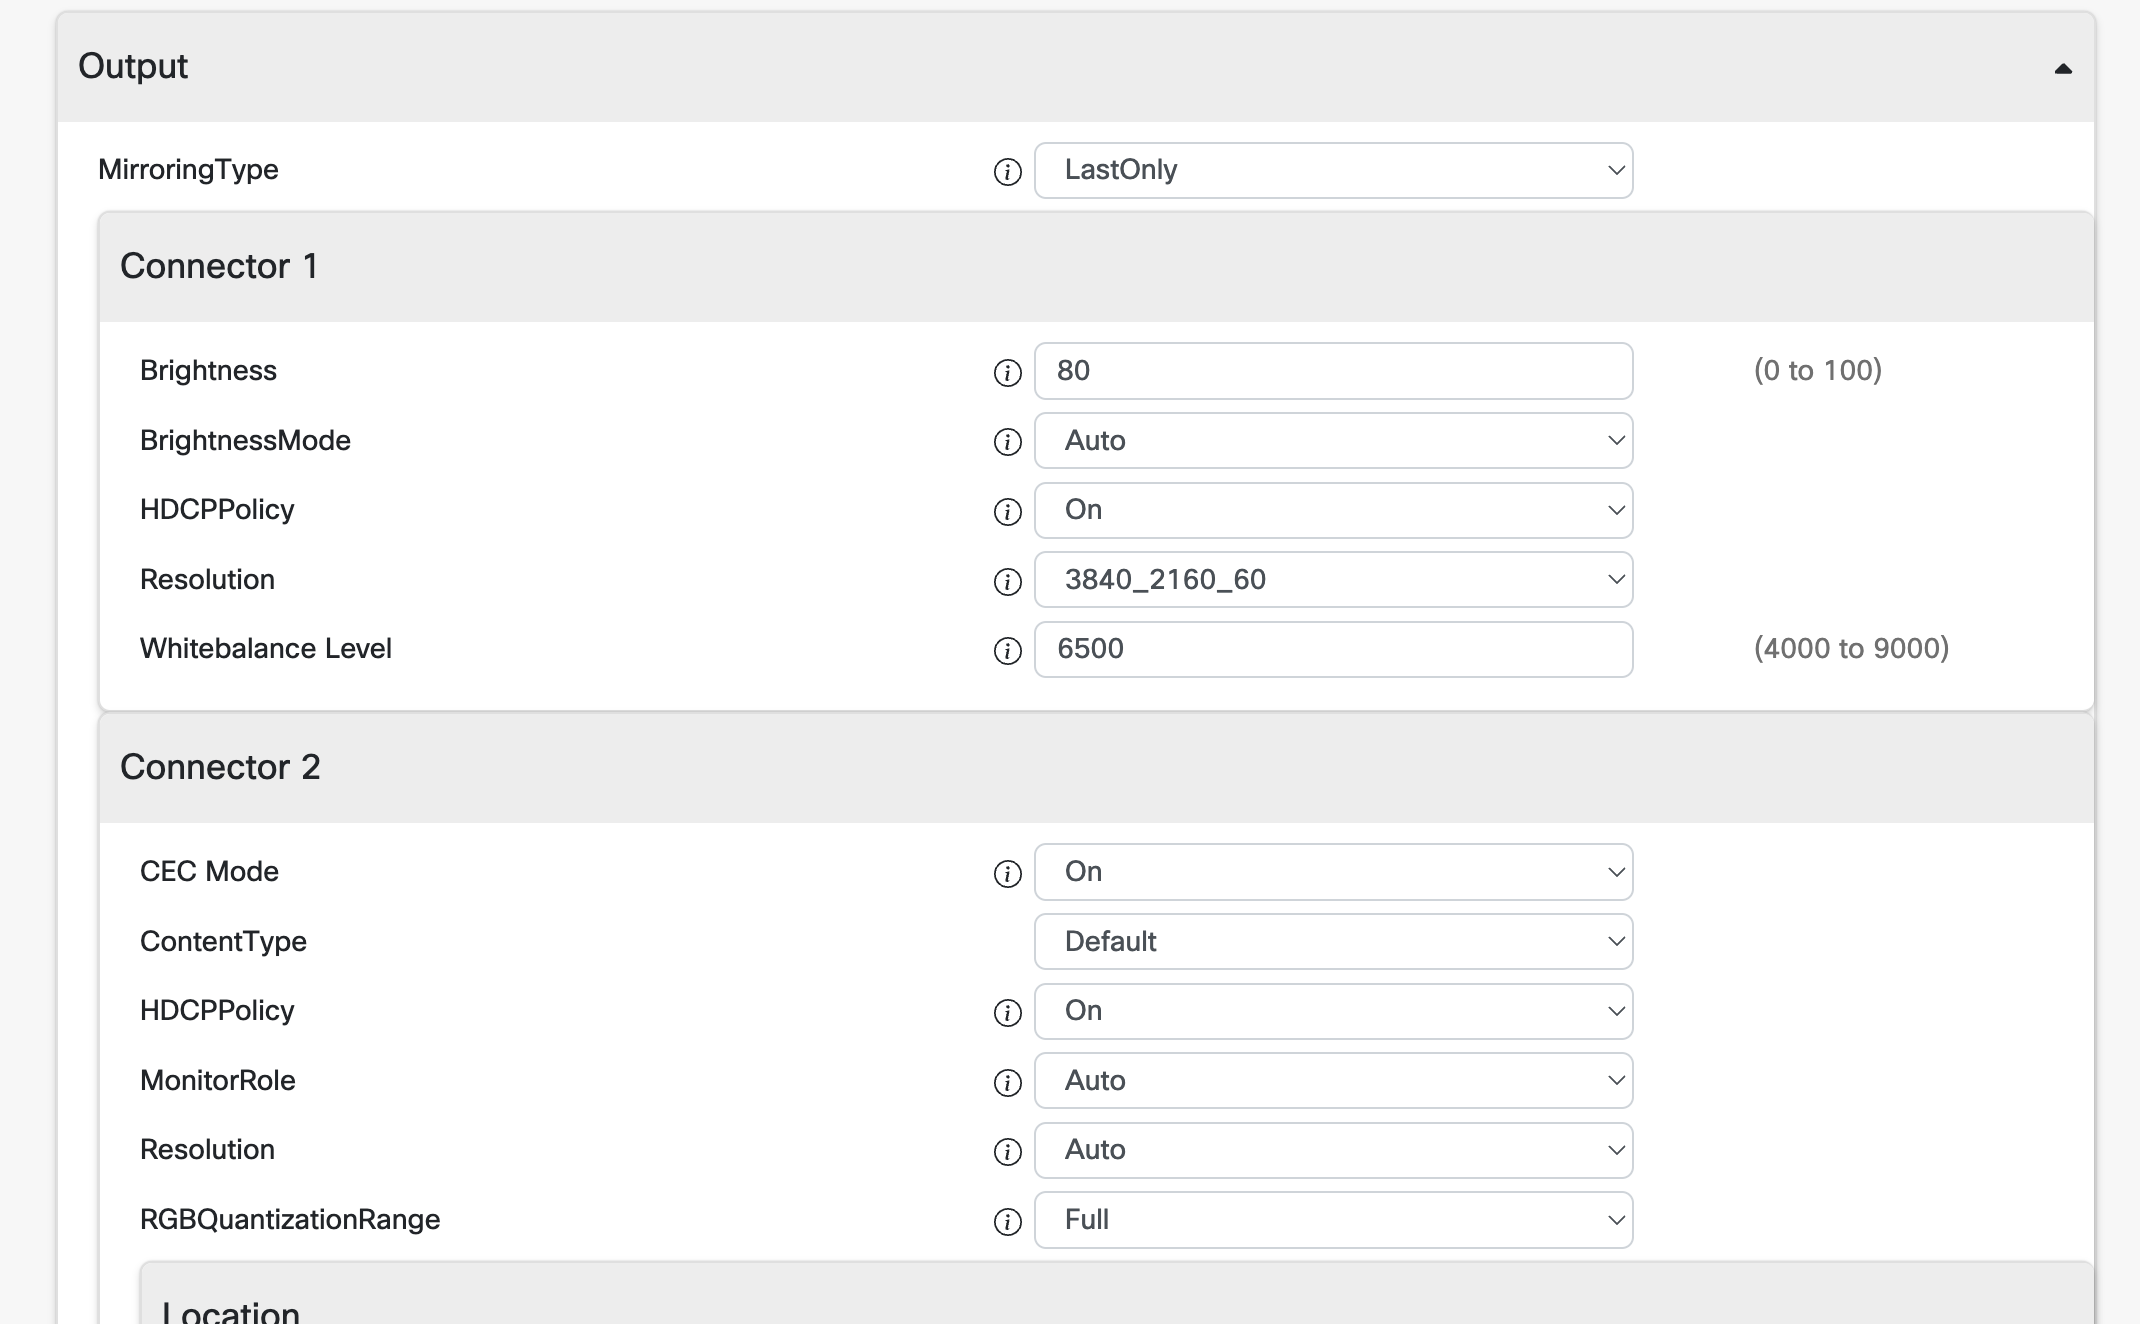Click Connector 1 Brightness info icon
Image resolution: width=2140 pixels, height=1324 pixels.
(x=1007, y=373)
